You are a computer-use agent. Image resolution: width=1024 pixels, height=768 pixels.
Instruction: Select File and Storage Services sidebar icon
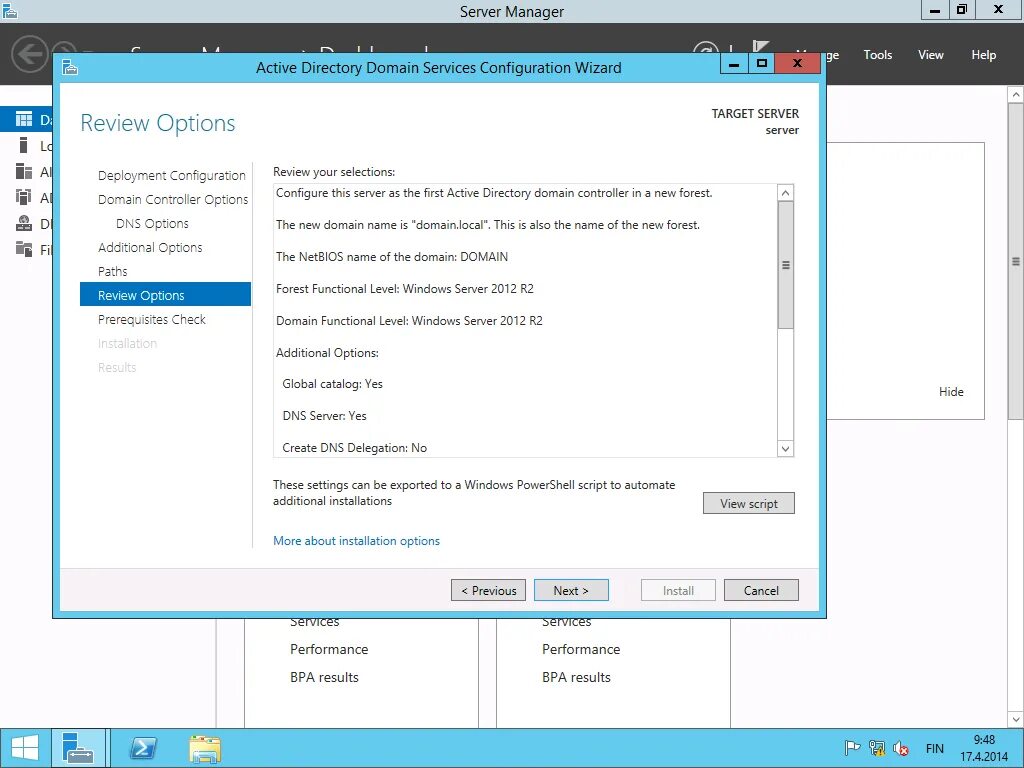click(24, 248)
